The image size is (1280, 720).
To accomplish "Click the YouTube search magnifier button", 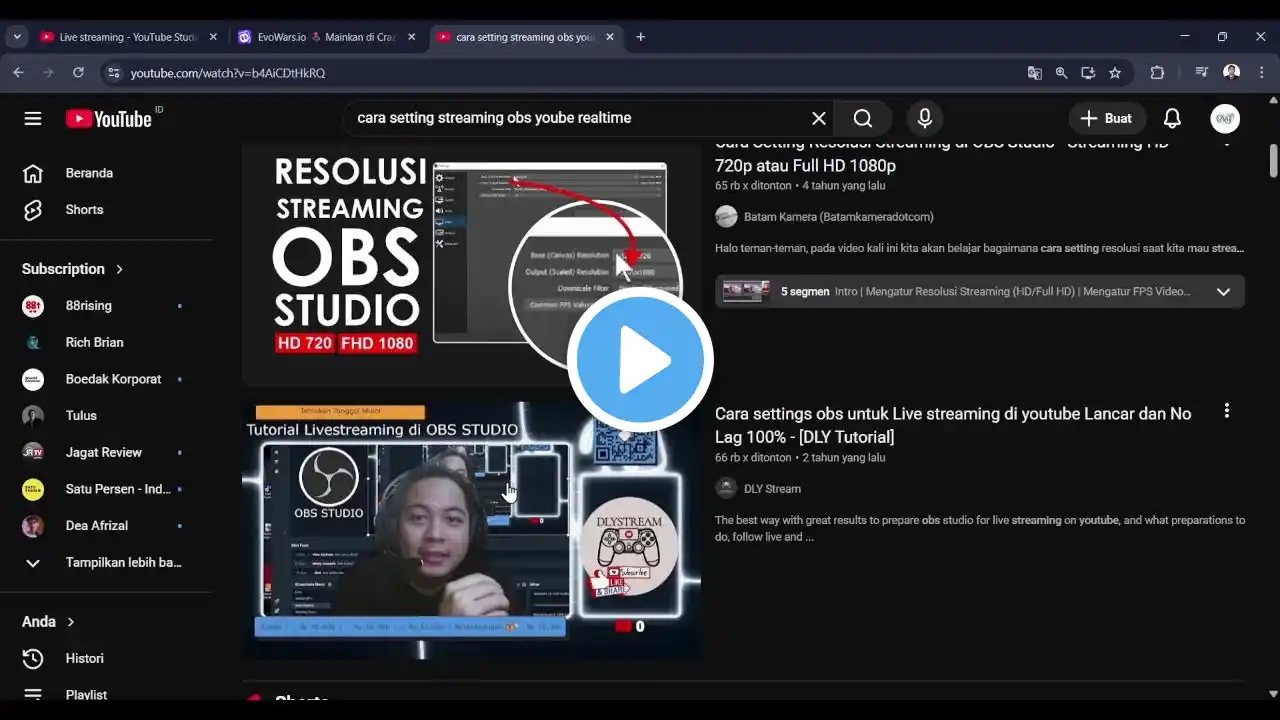I will [863, 118].
